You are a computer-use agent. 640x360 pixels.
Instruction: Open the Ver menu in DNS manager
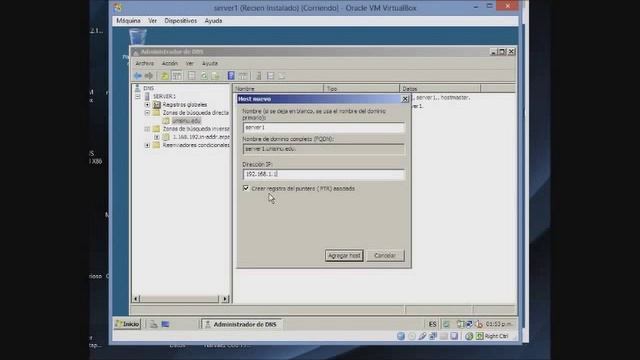[x=190, y=64]
